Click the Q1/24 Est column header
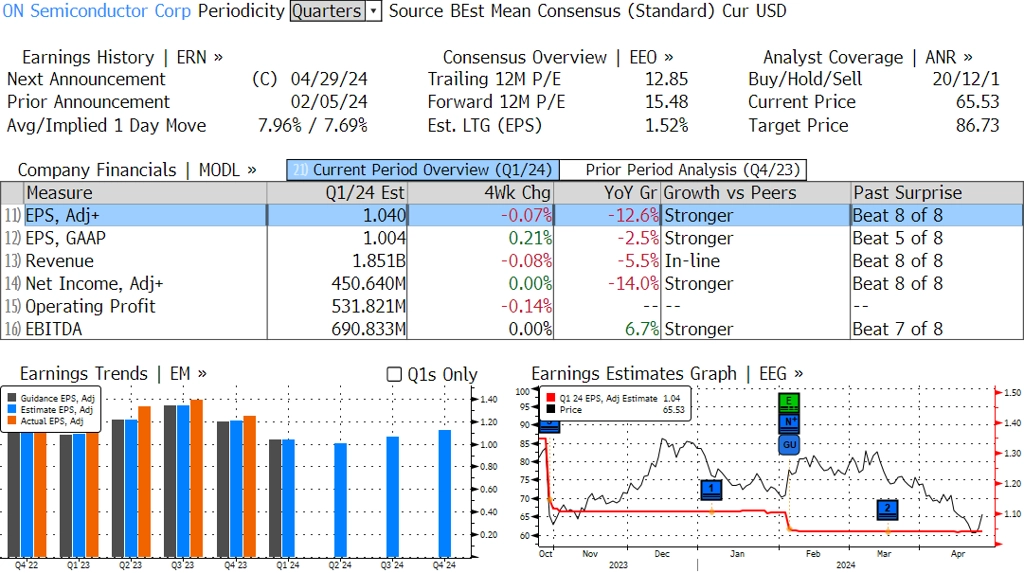Image resolution: width=1024 pixels, height=573 pixels. pyautogui.click(x=337, y=193)
